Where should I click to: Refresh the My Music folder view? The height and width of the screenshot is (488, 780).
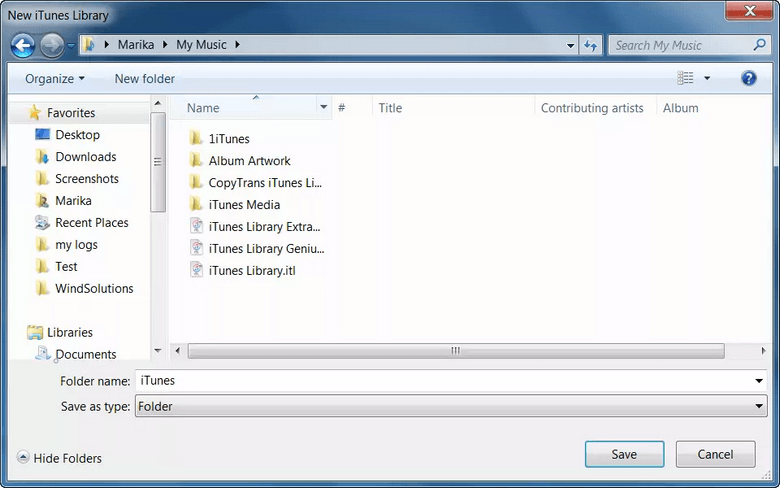[x=590, y=45]
